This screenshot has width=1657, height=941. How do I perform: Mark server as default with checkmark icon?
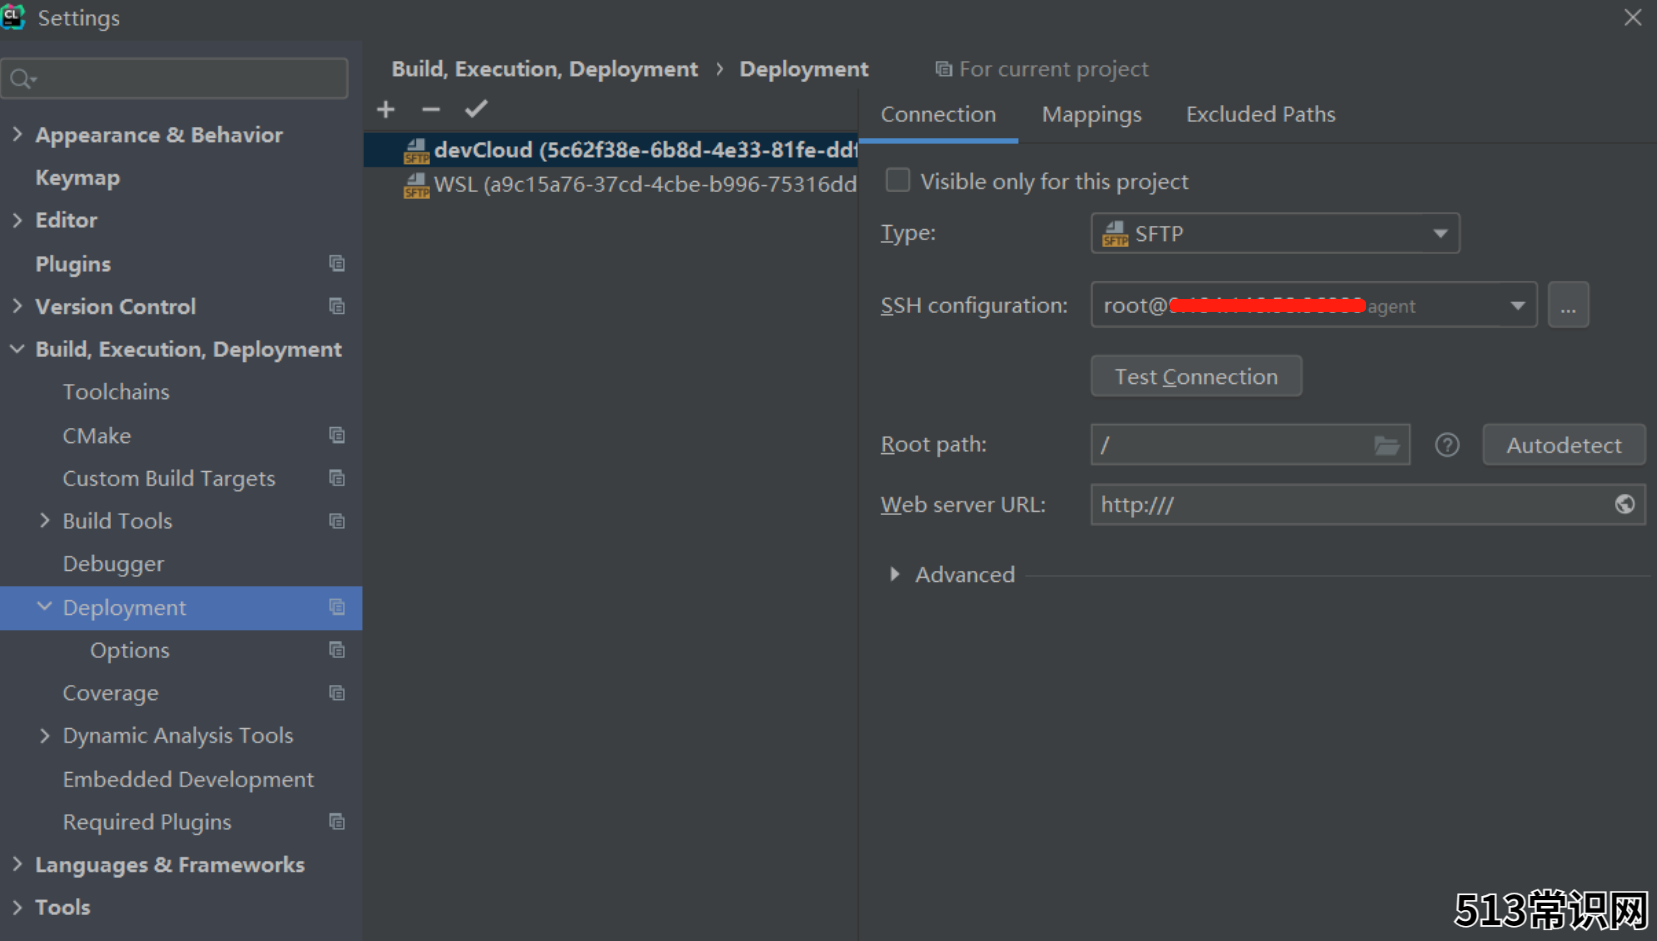pos(476,109)
